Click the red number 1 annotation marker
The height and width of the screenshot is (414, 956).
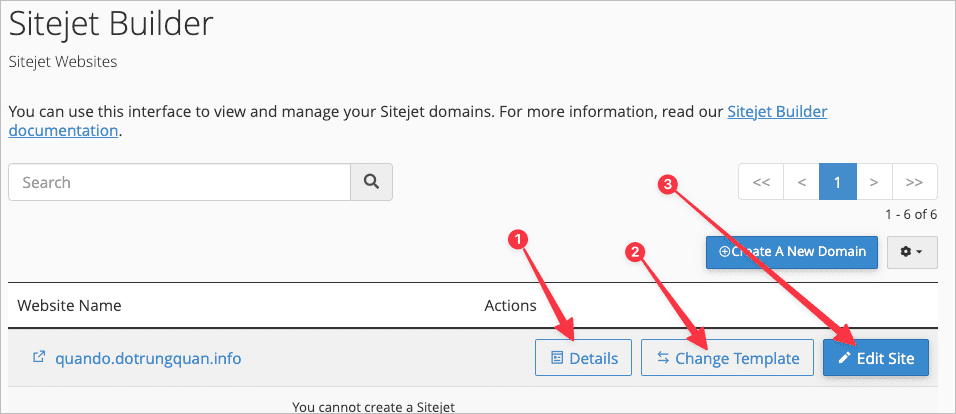click(x=517, y=238)
